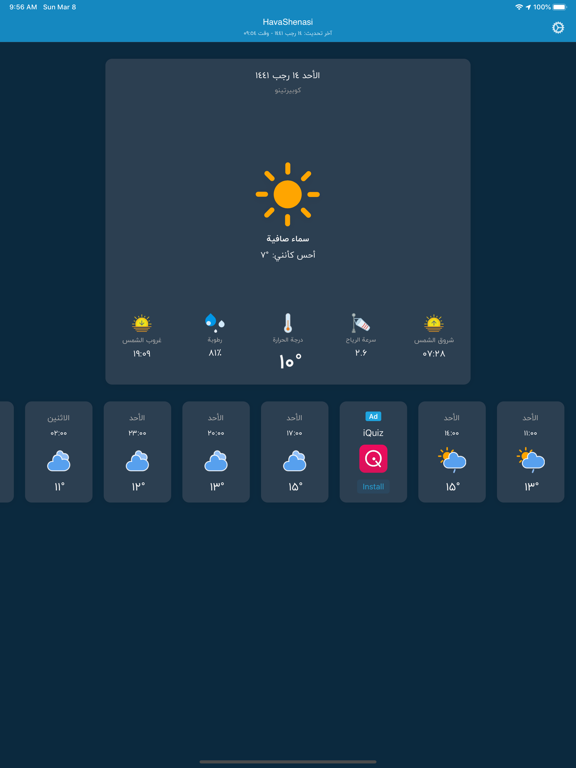Tap the feels like أحس كأنني ٧° text
Viewport: 576px width, 768px height.
coord(288,255)
